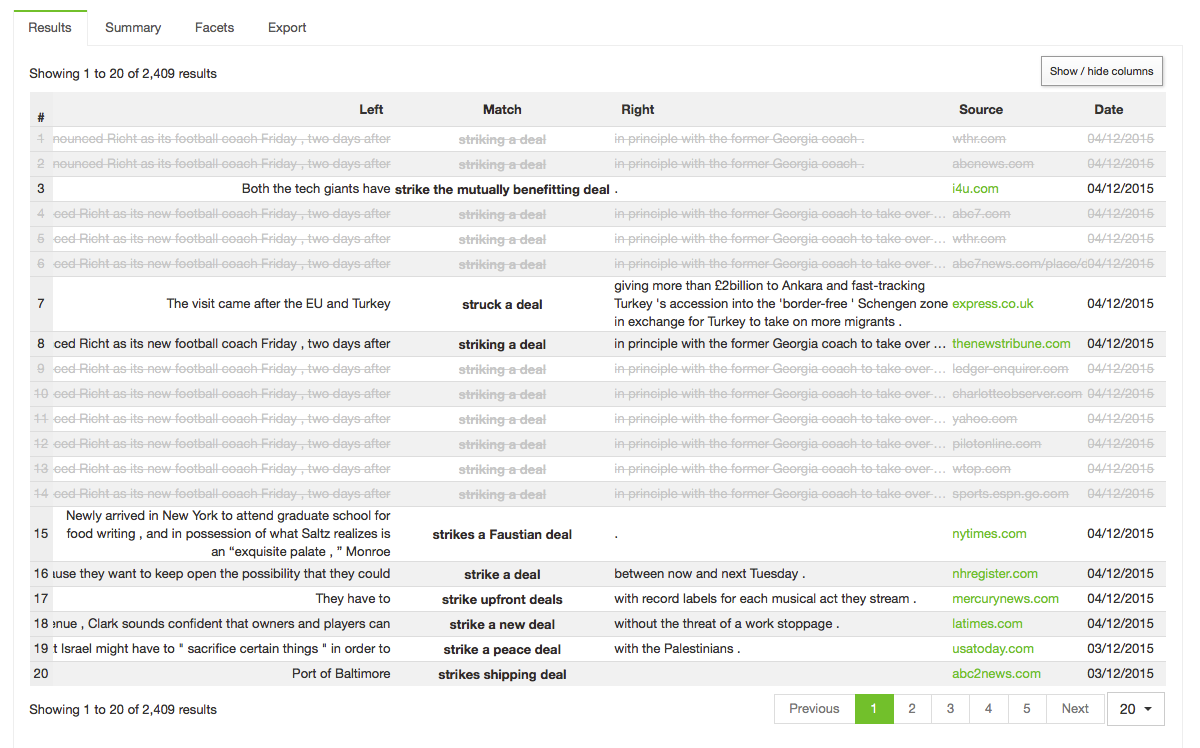Select page 3 in pagination
Viewport: 1200px width, 748px height.
tap(950, 709)
